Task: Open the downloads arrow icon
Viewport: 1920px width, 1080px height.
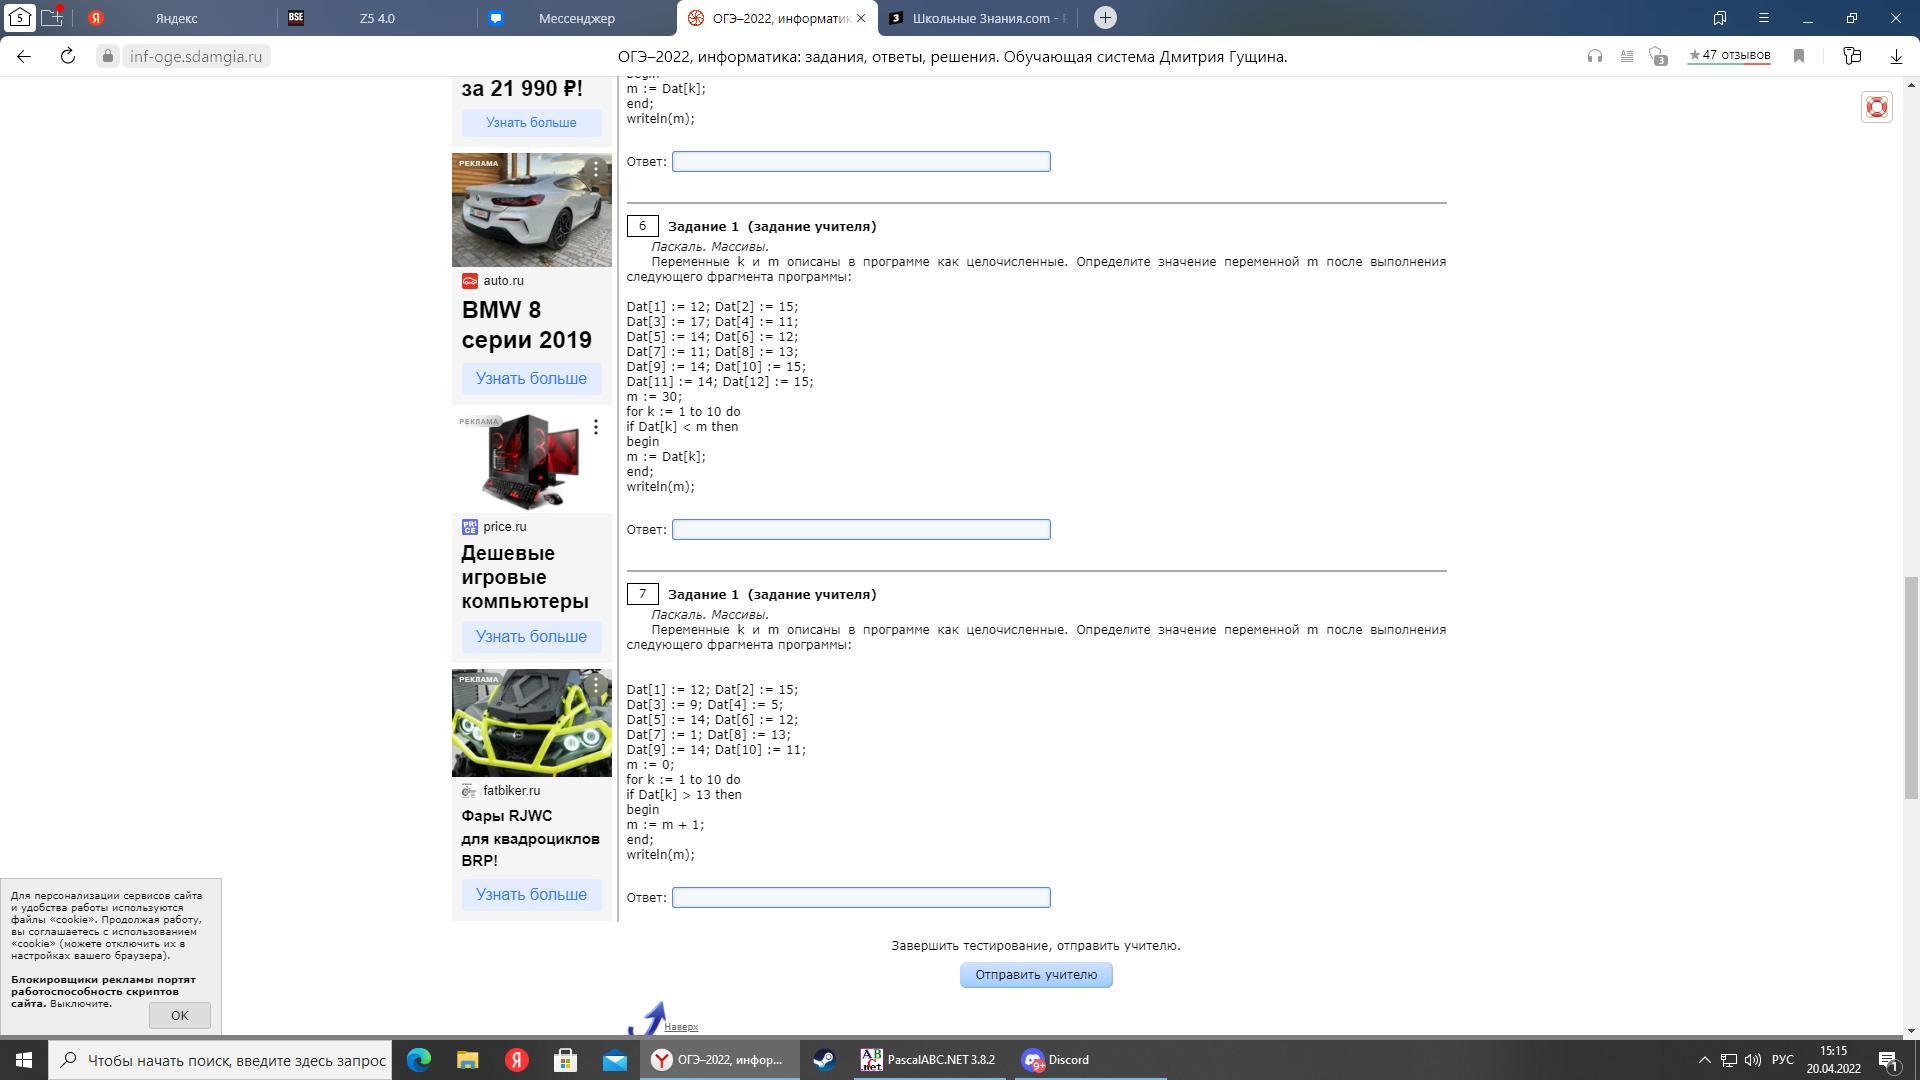Action: coord(1895,56)
